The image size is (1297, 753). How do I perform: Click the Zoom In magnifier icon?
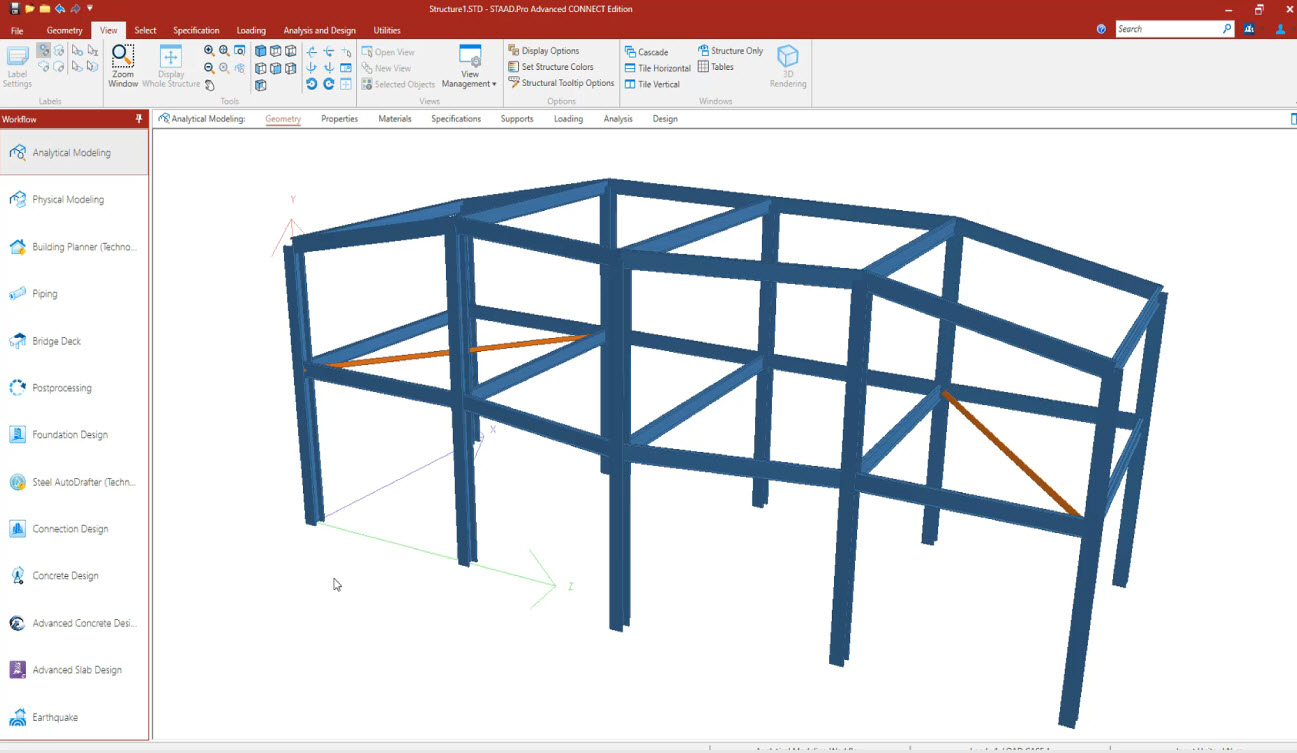click(x=208, y=49)
